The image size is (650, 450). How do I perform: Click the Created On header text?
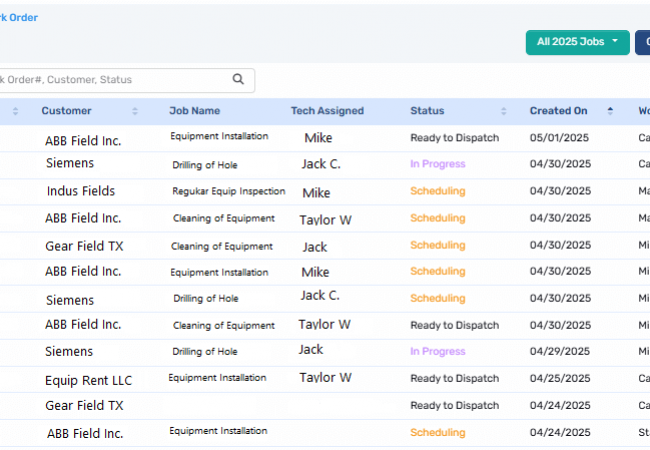pyautogui.click(x=558, y=111)
